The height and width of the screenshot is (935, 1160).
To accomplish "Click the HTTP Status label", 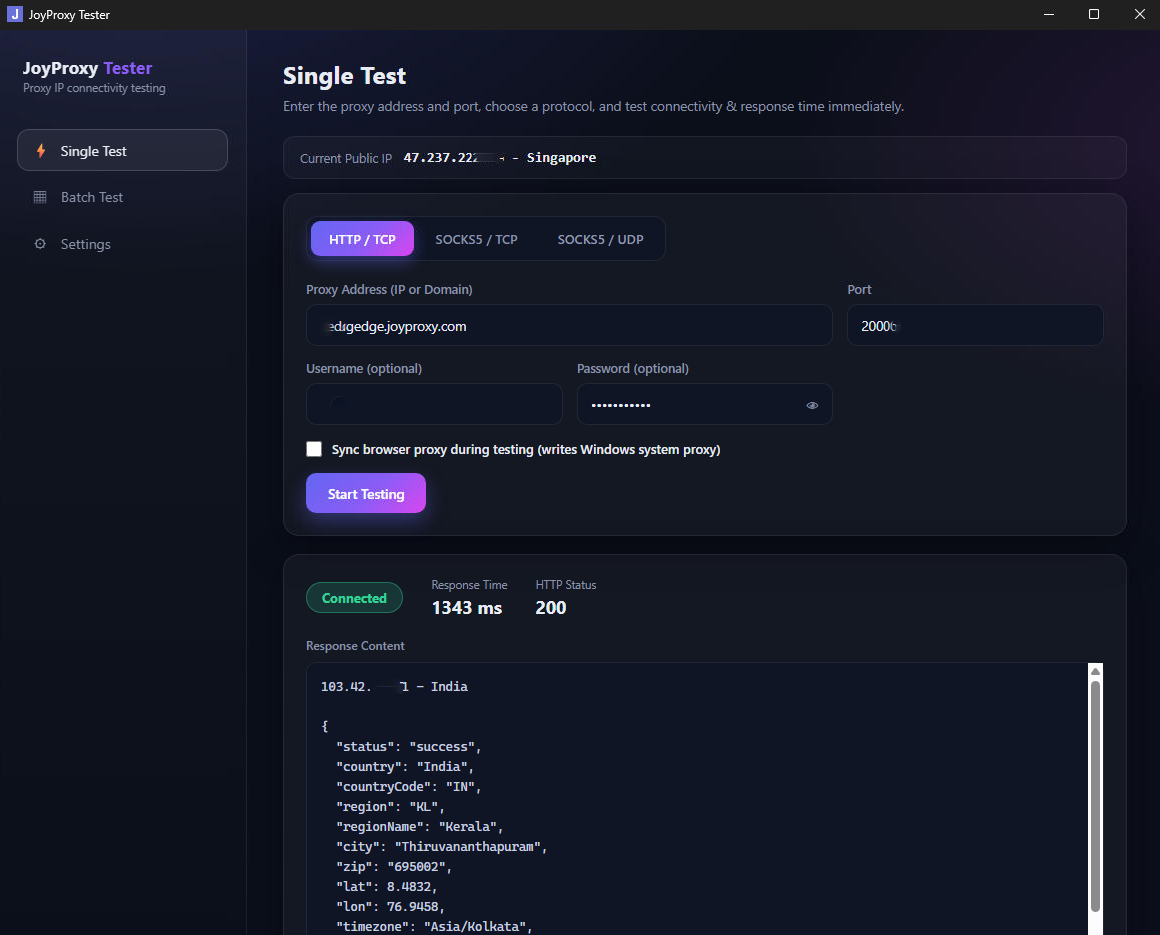I will [565, 584].
